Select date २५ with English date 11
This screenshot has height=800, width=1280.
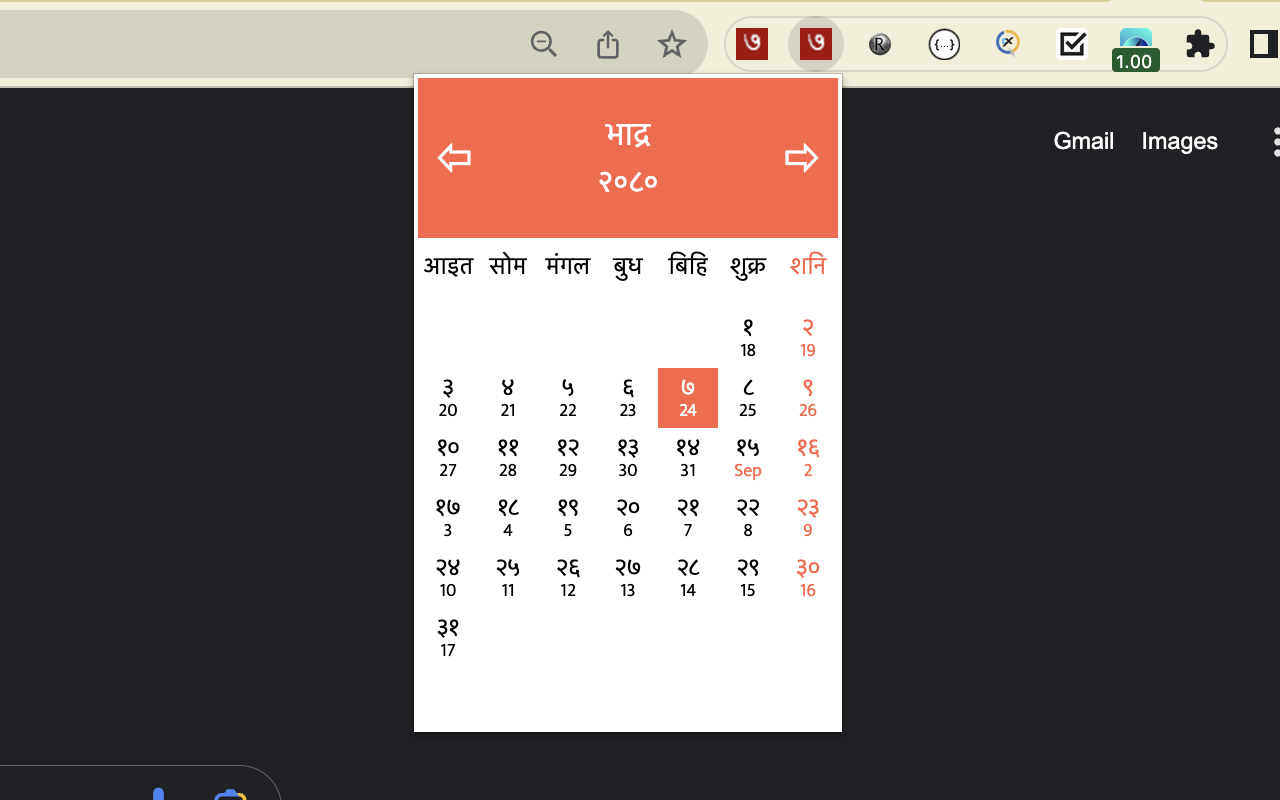[x=508, y=578]
